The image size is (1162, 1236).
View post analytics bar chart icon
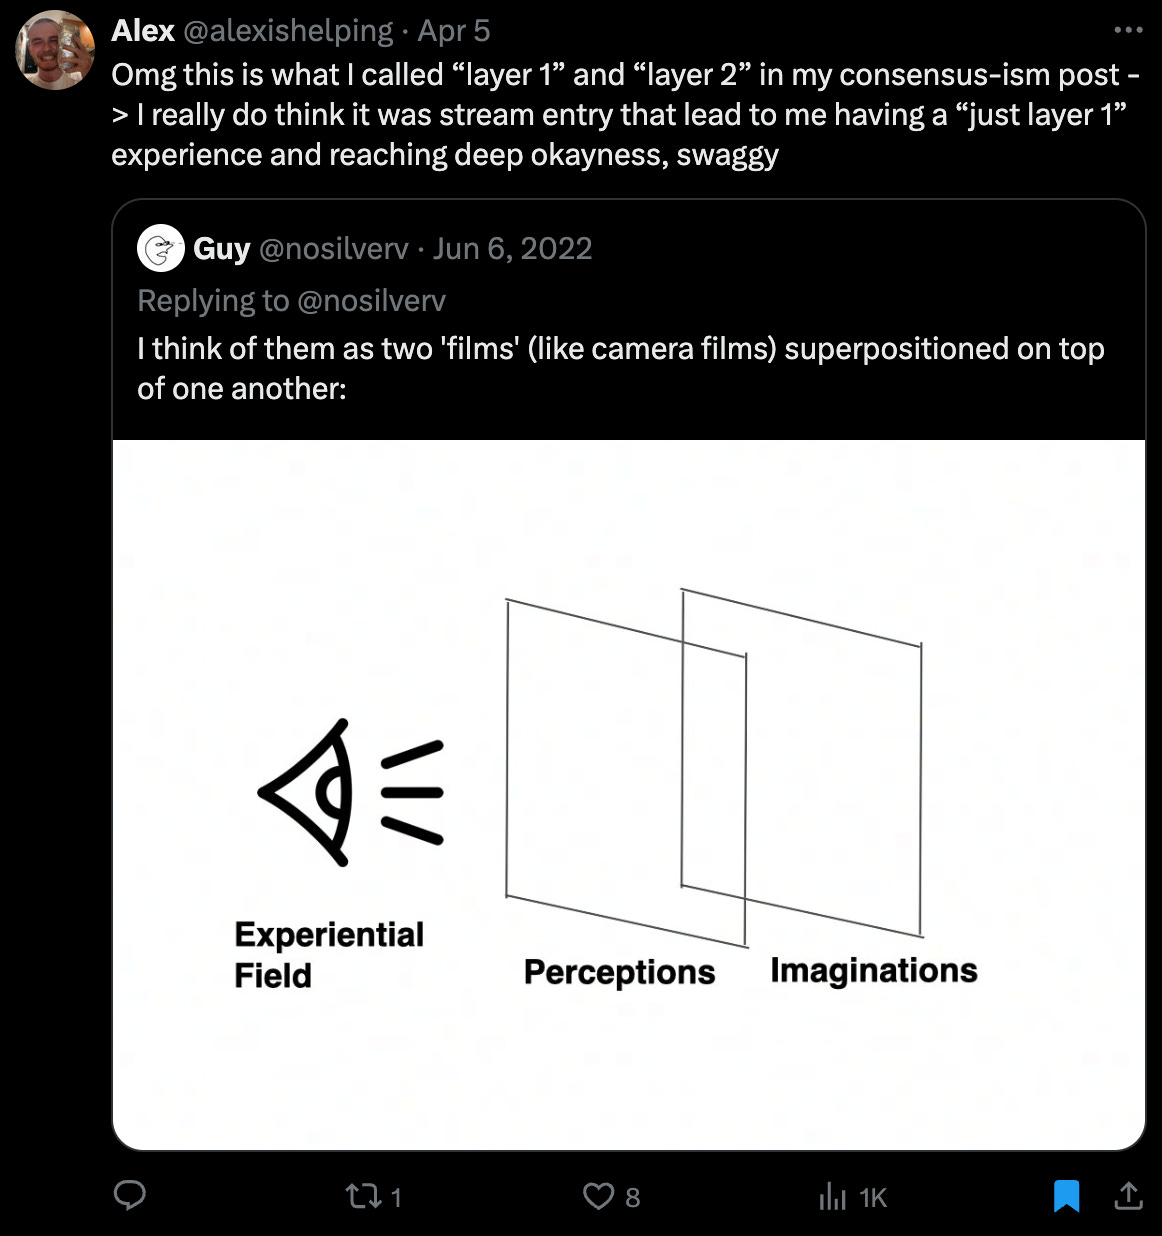pos(832,1196)
